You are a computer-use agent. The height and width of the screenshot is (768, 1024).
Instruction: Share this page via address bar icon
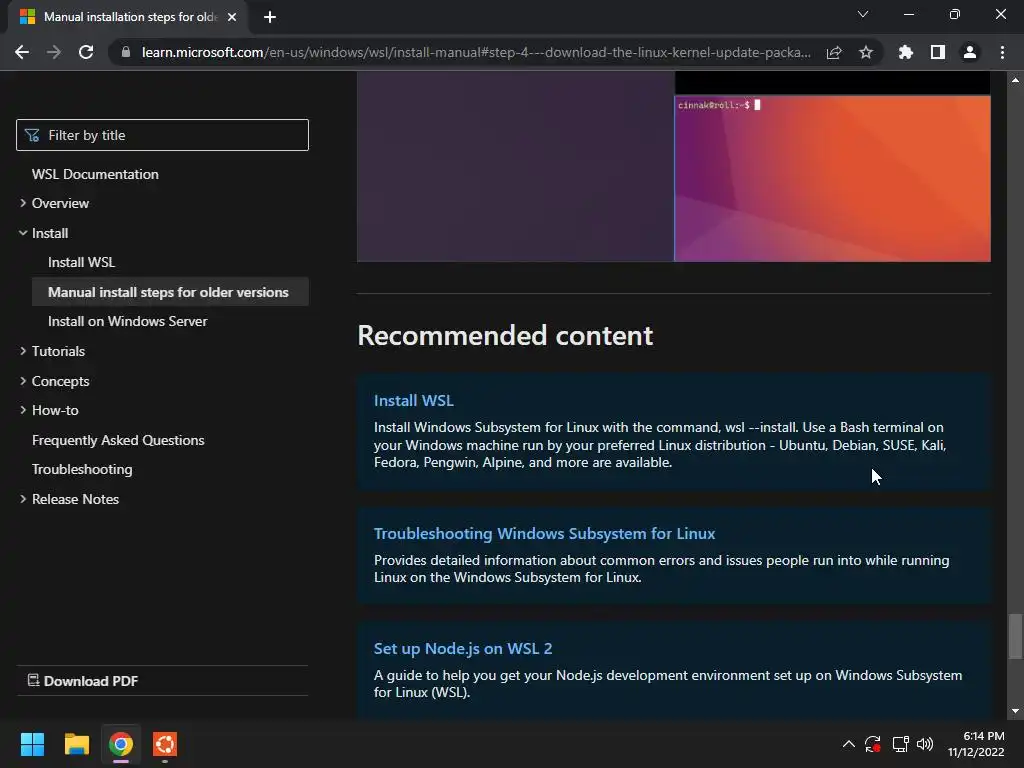834,52
